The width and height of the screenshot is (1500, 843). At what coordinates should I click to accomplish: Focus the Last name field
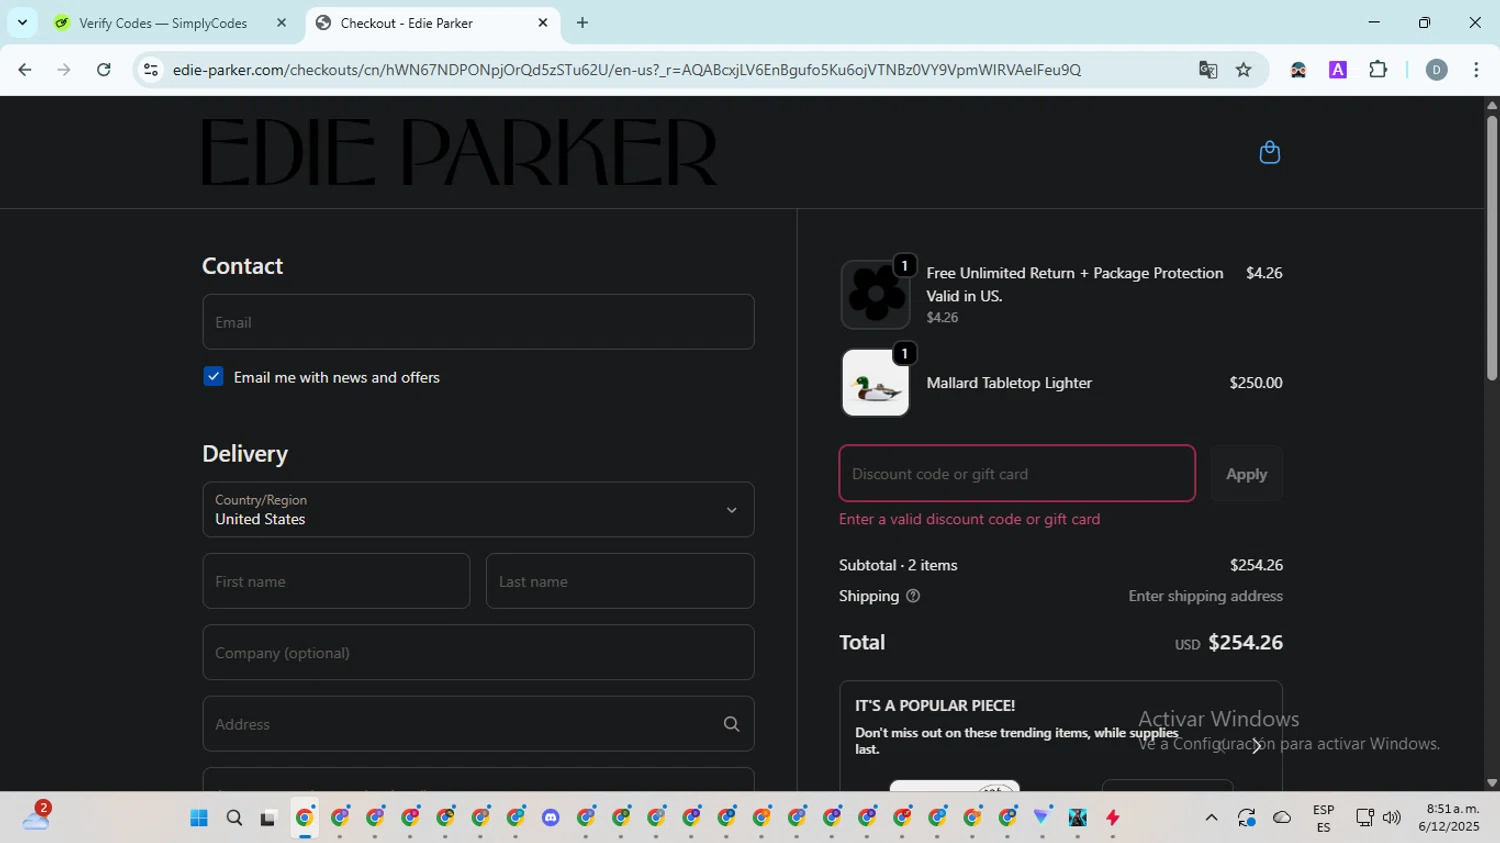tap(620, 581)
